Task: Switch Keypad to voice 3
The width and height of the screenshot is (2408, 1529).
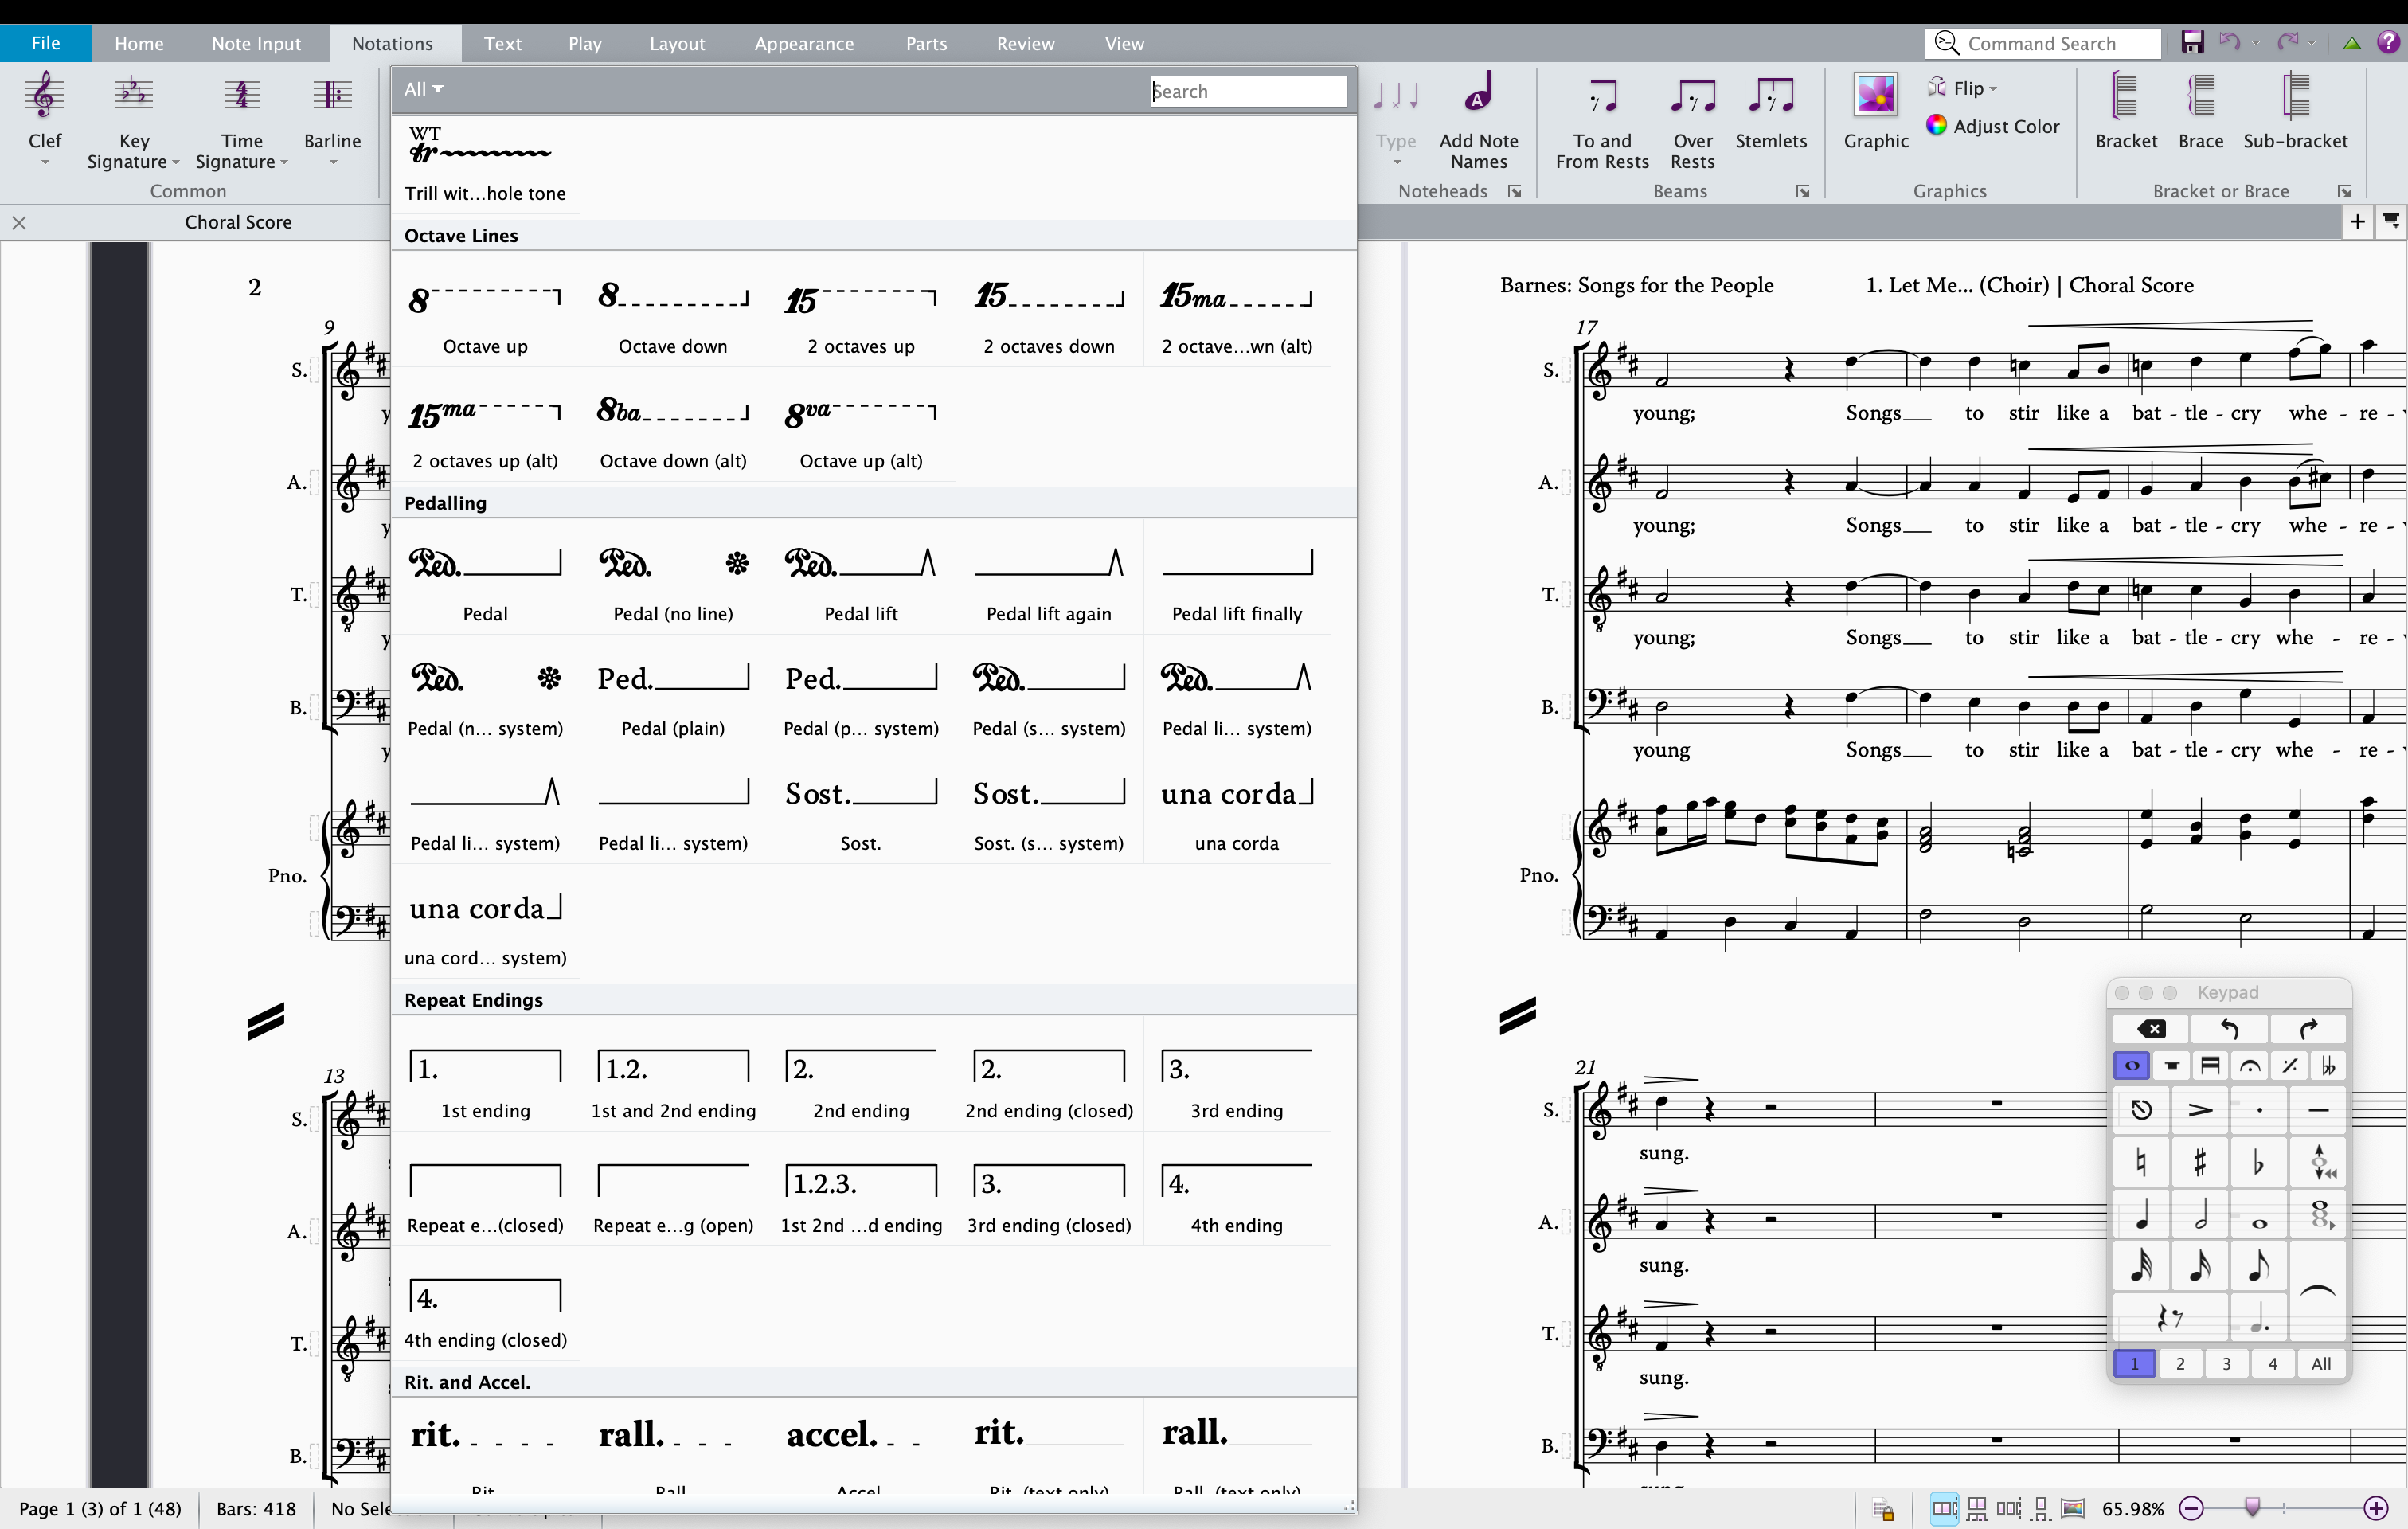Action: tap(2226, 1364)
